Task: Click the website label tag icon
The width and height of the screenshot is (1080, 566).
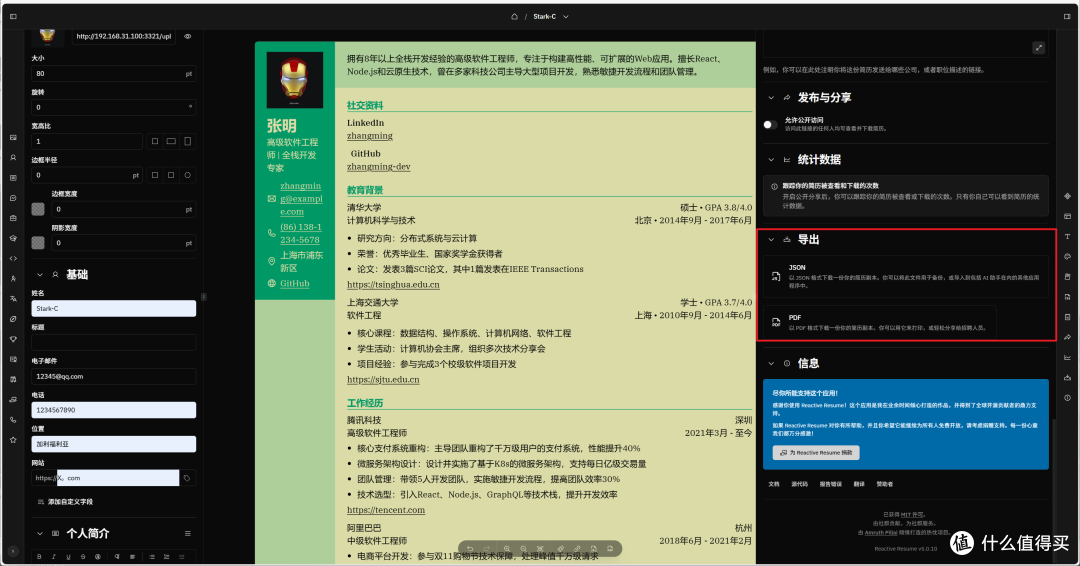Action: click(187, 478)
